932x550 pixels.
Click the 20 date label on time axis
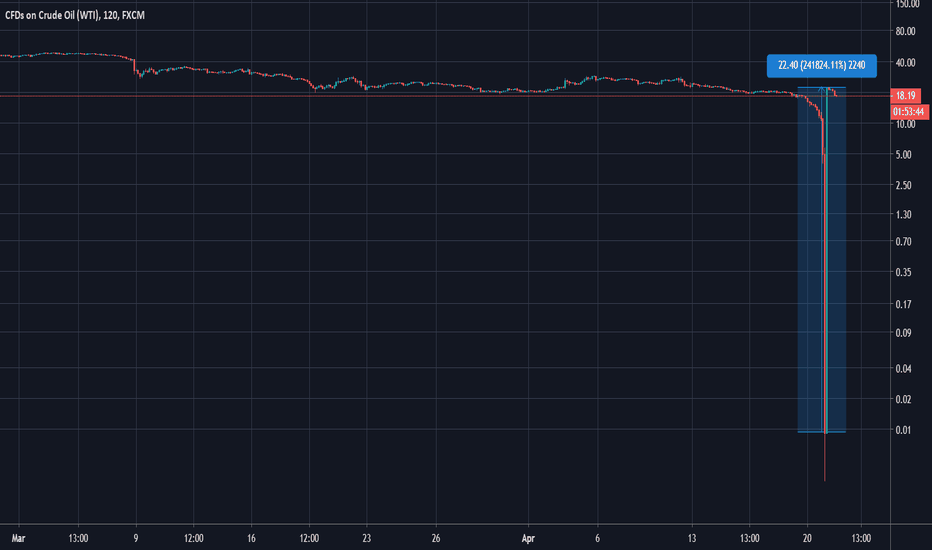(x=807, y=538)
